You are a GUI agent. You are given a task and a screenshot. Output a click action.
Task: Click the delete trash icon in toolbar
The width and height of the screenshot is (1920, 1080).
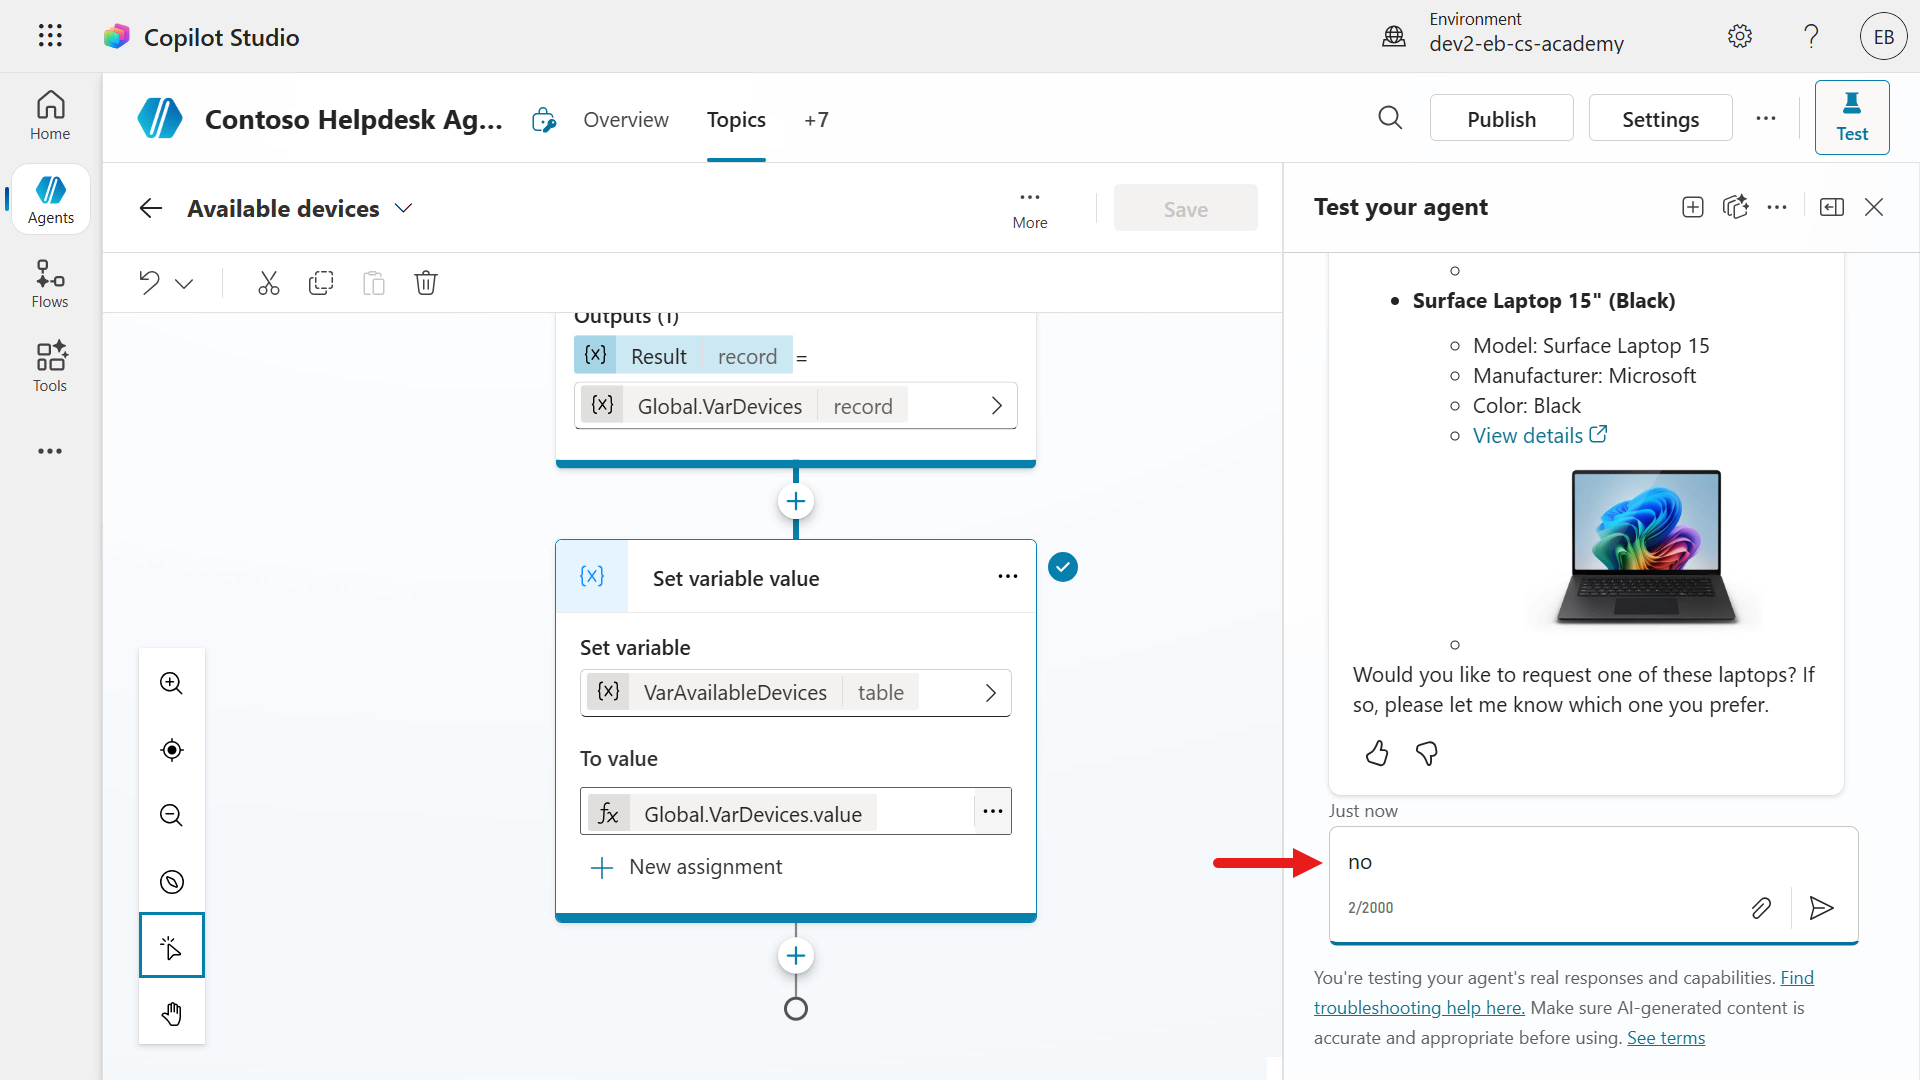tap(426, 283)
